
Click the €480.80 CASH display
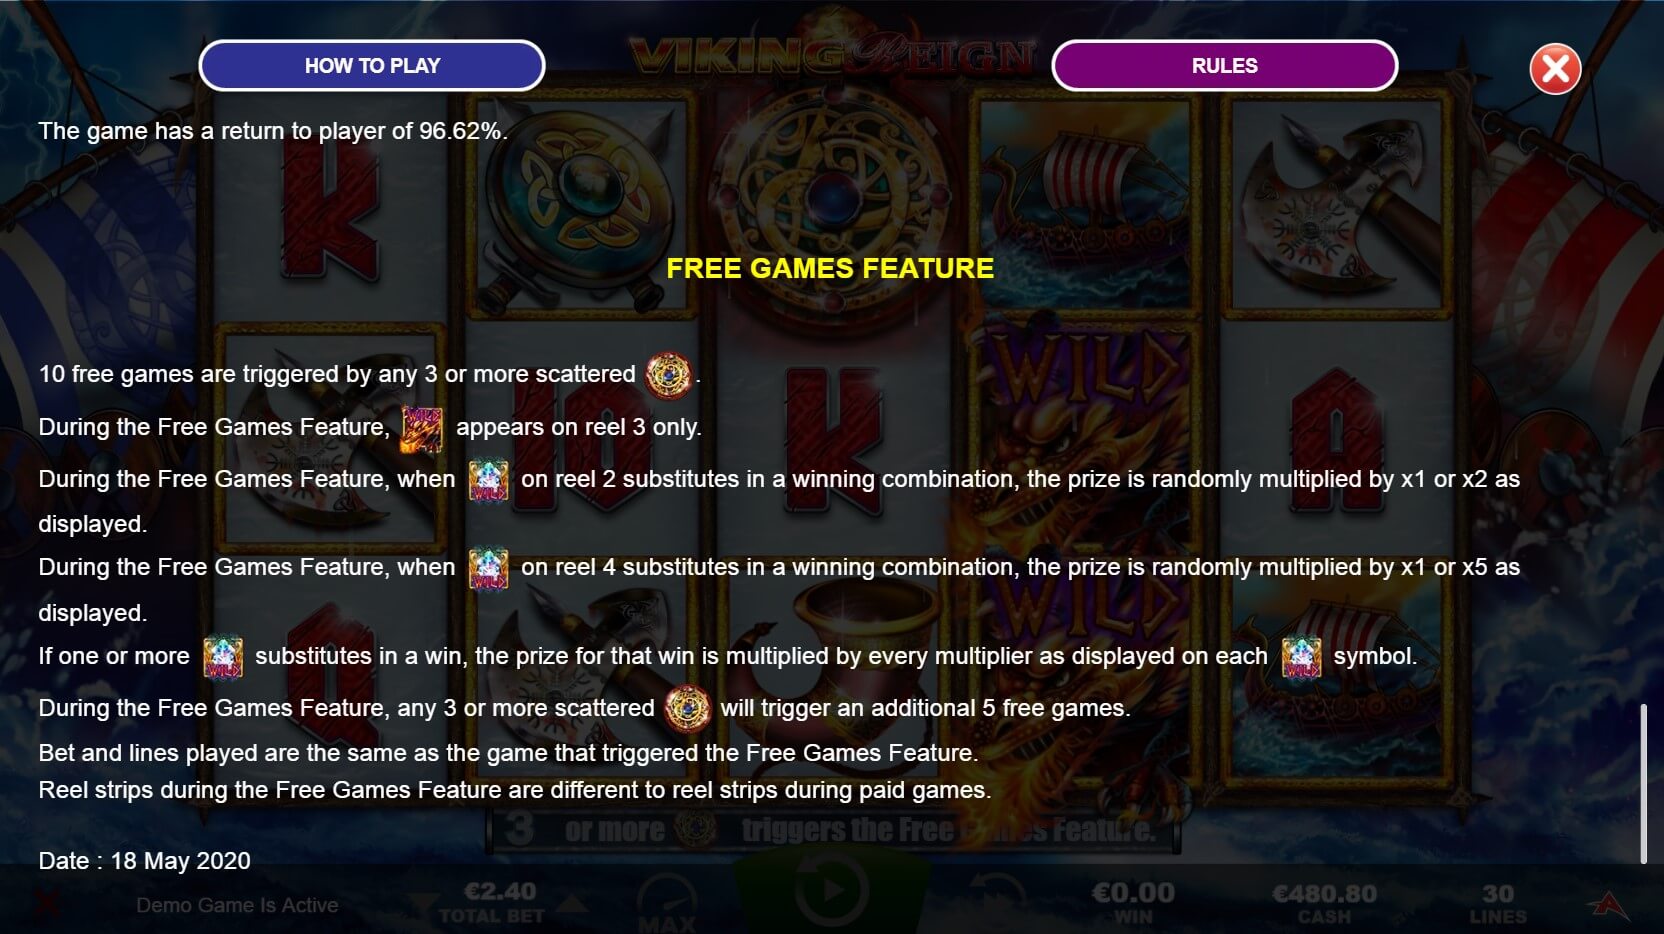tap(1324, 903)
